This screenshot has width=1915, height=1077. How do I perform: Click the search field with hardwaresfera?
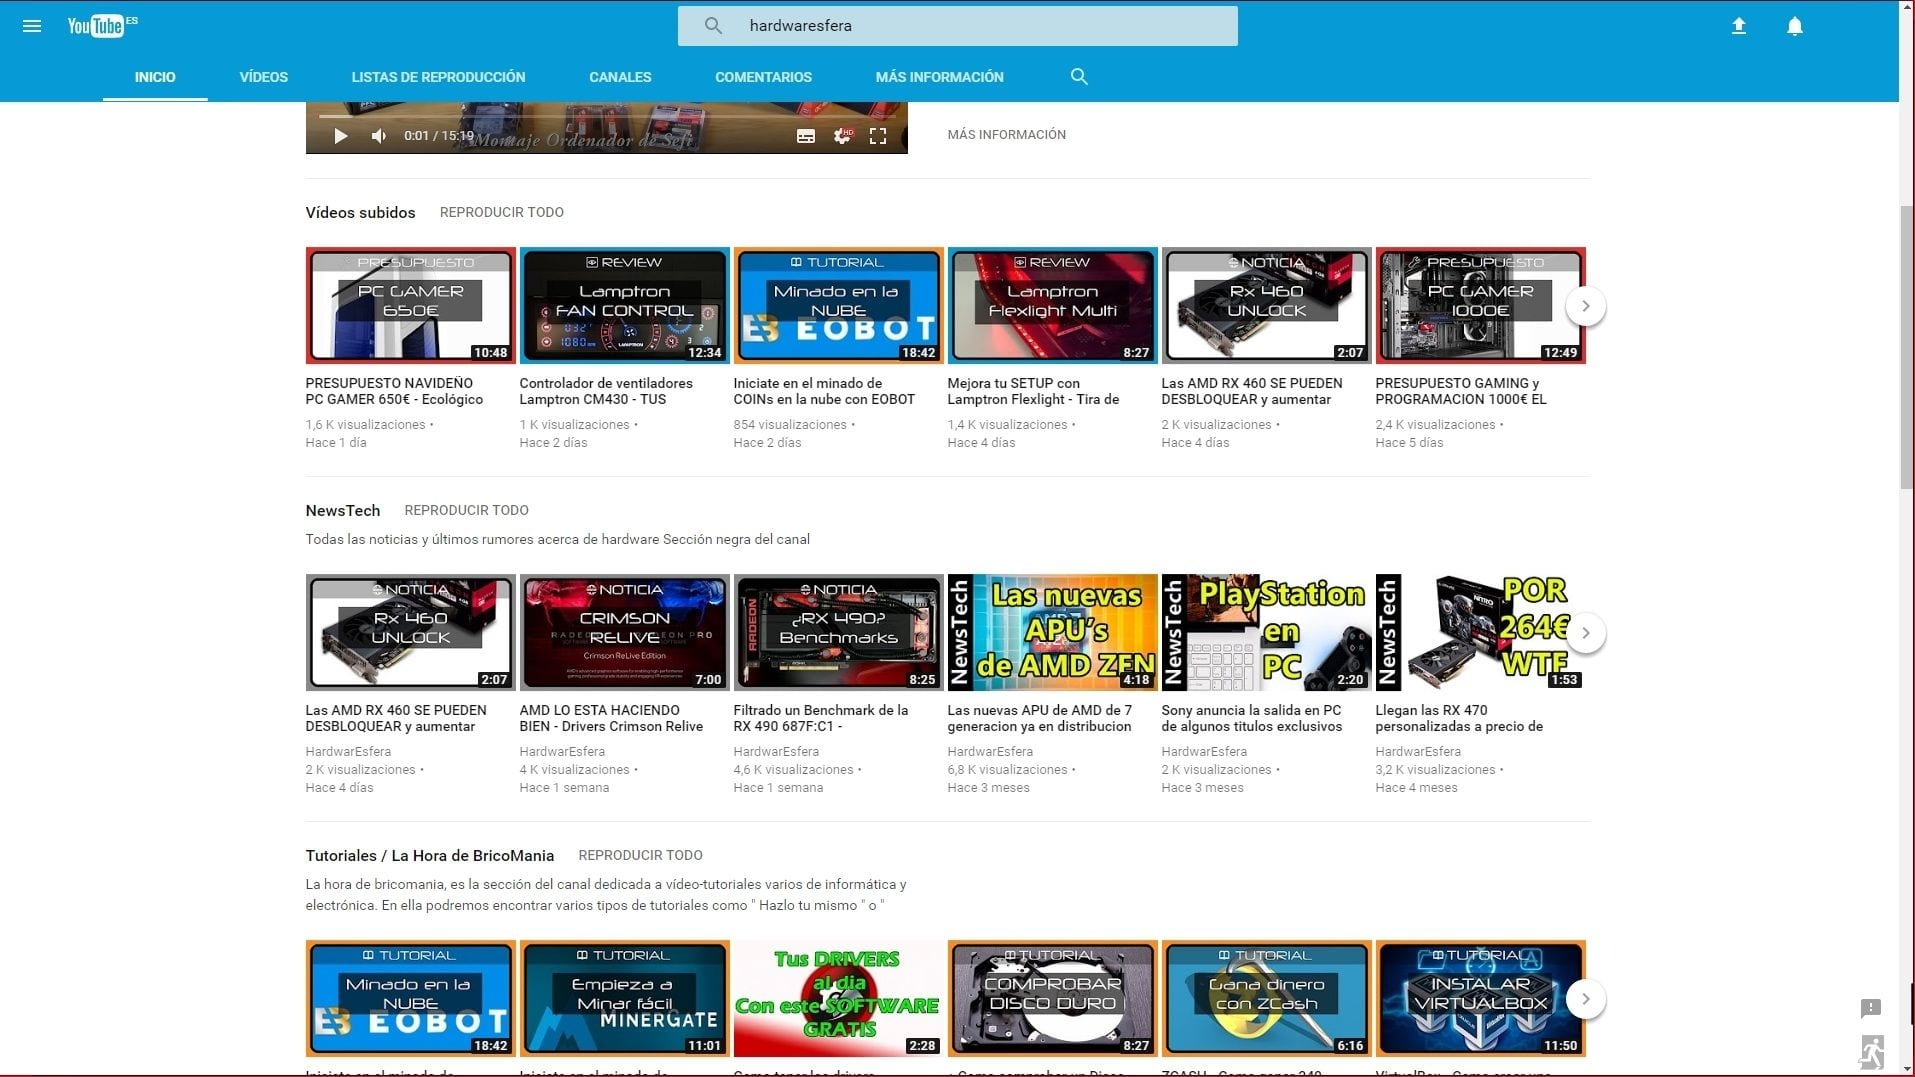(958, 26)
